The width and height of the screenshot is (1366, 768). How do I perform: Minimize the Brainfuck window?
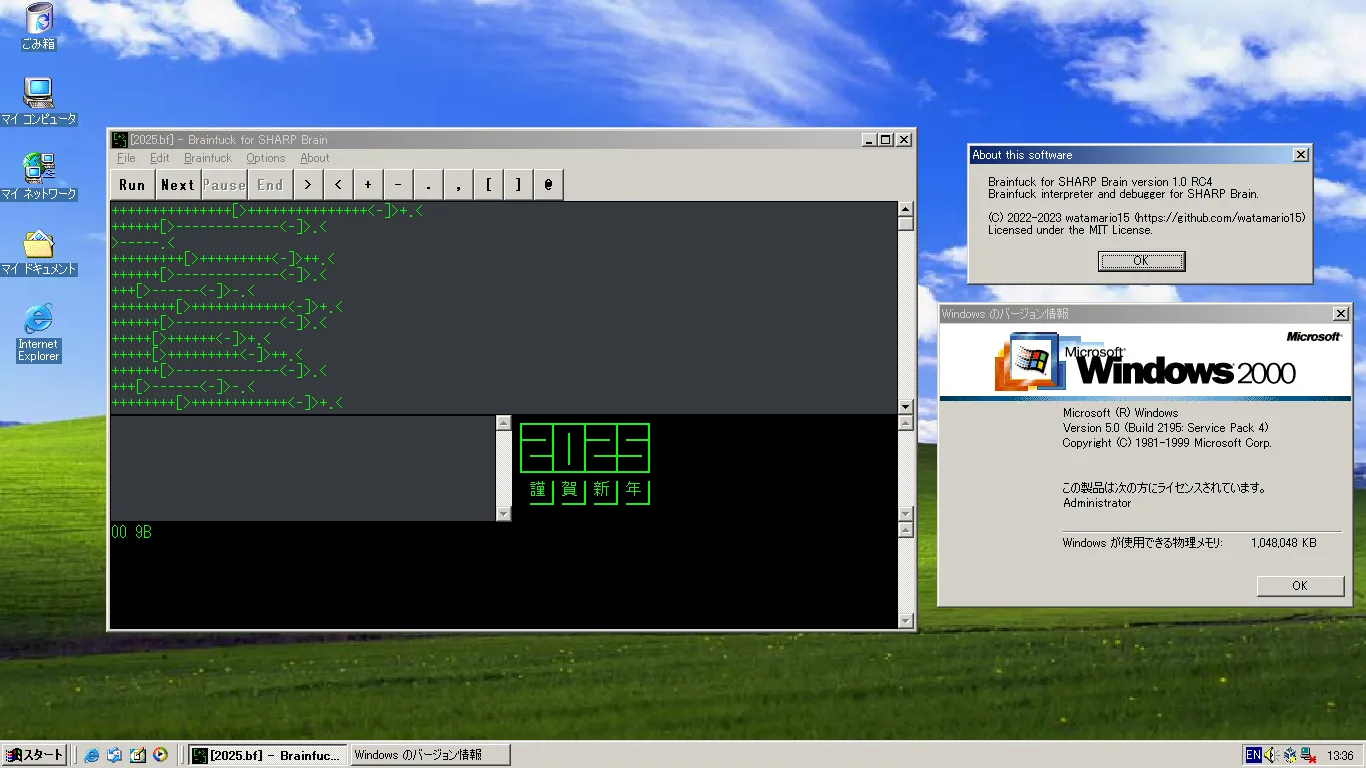870,140
